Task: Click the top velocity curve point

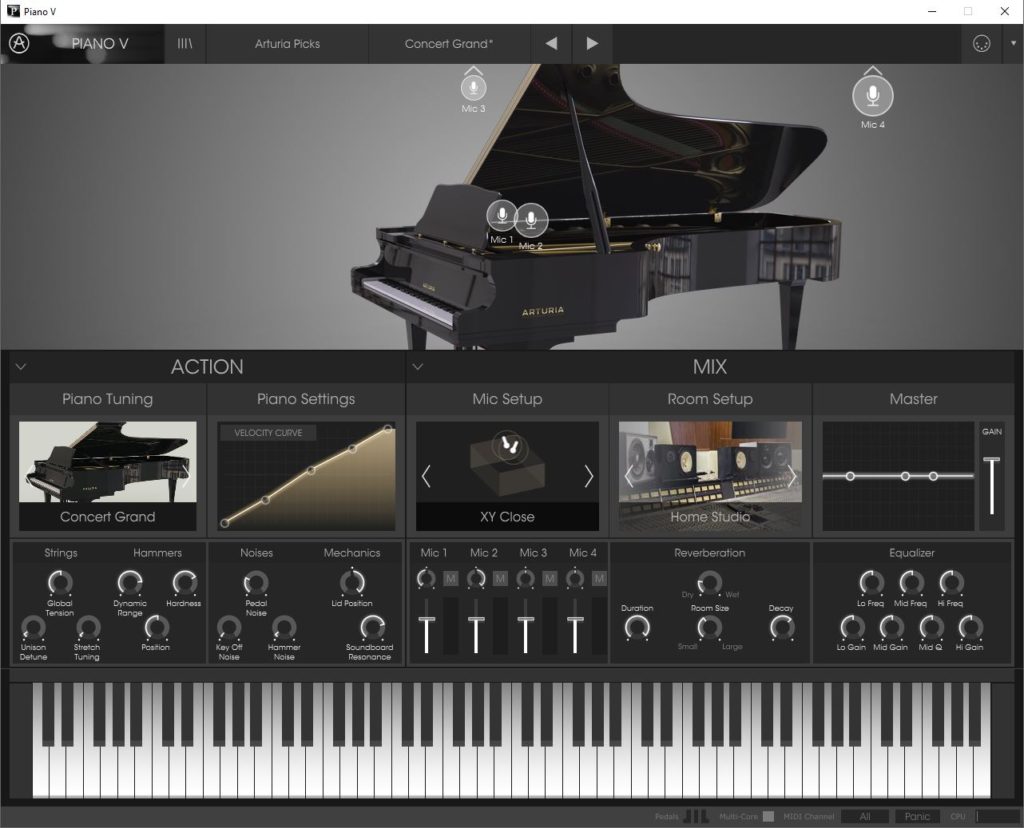Action: coord(388,429)
